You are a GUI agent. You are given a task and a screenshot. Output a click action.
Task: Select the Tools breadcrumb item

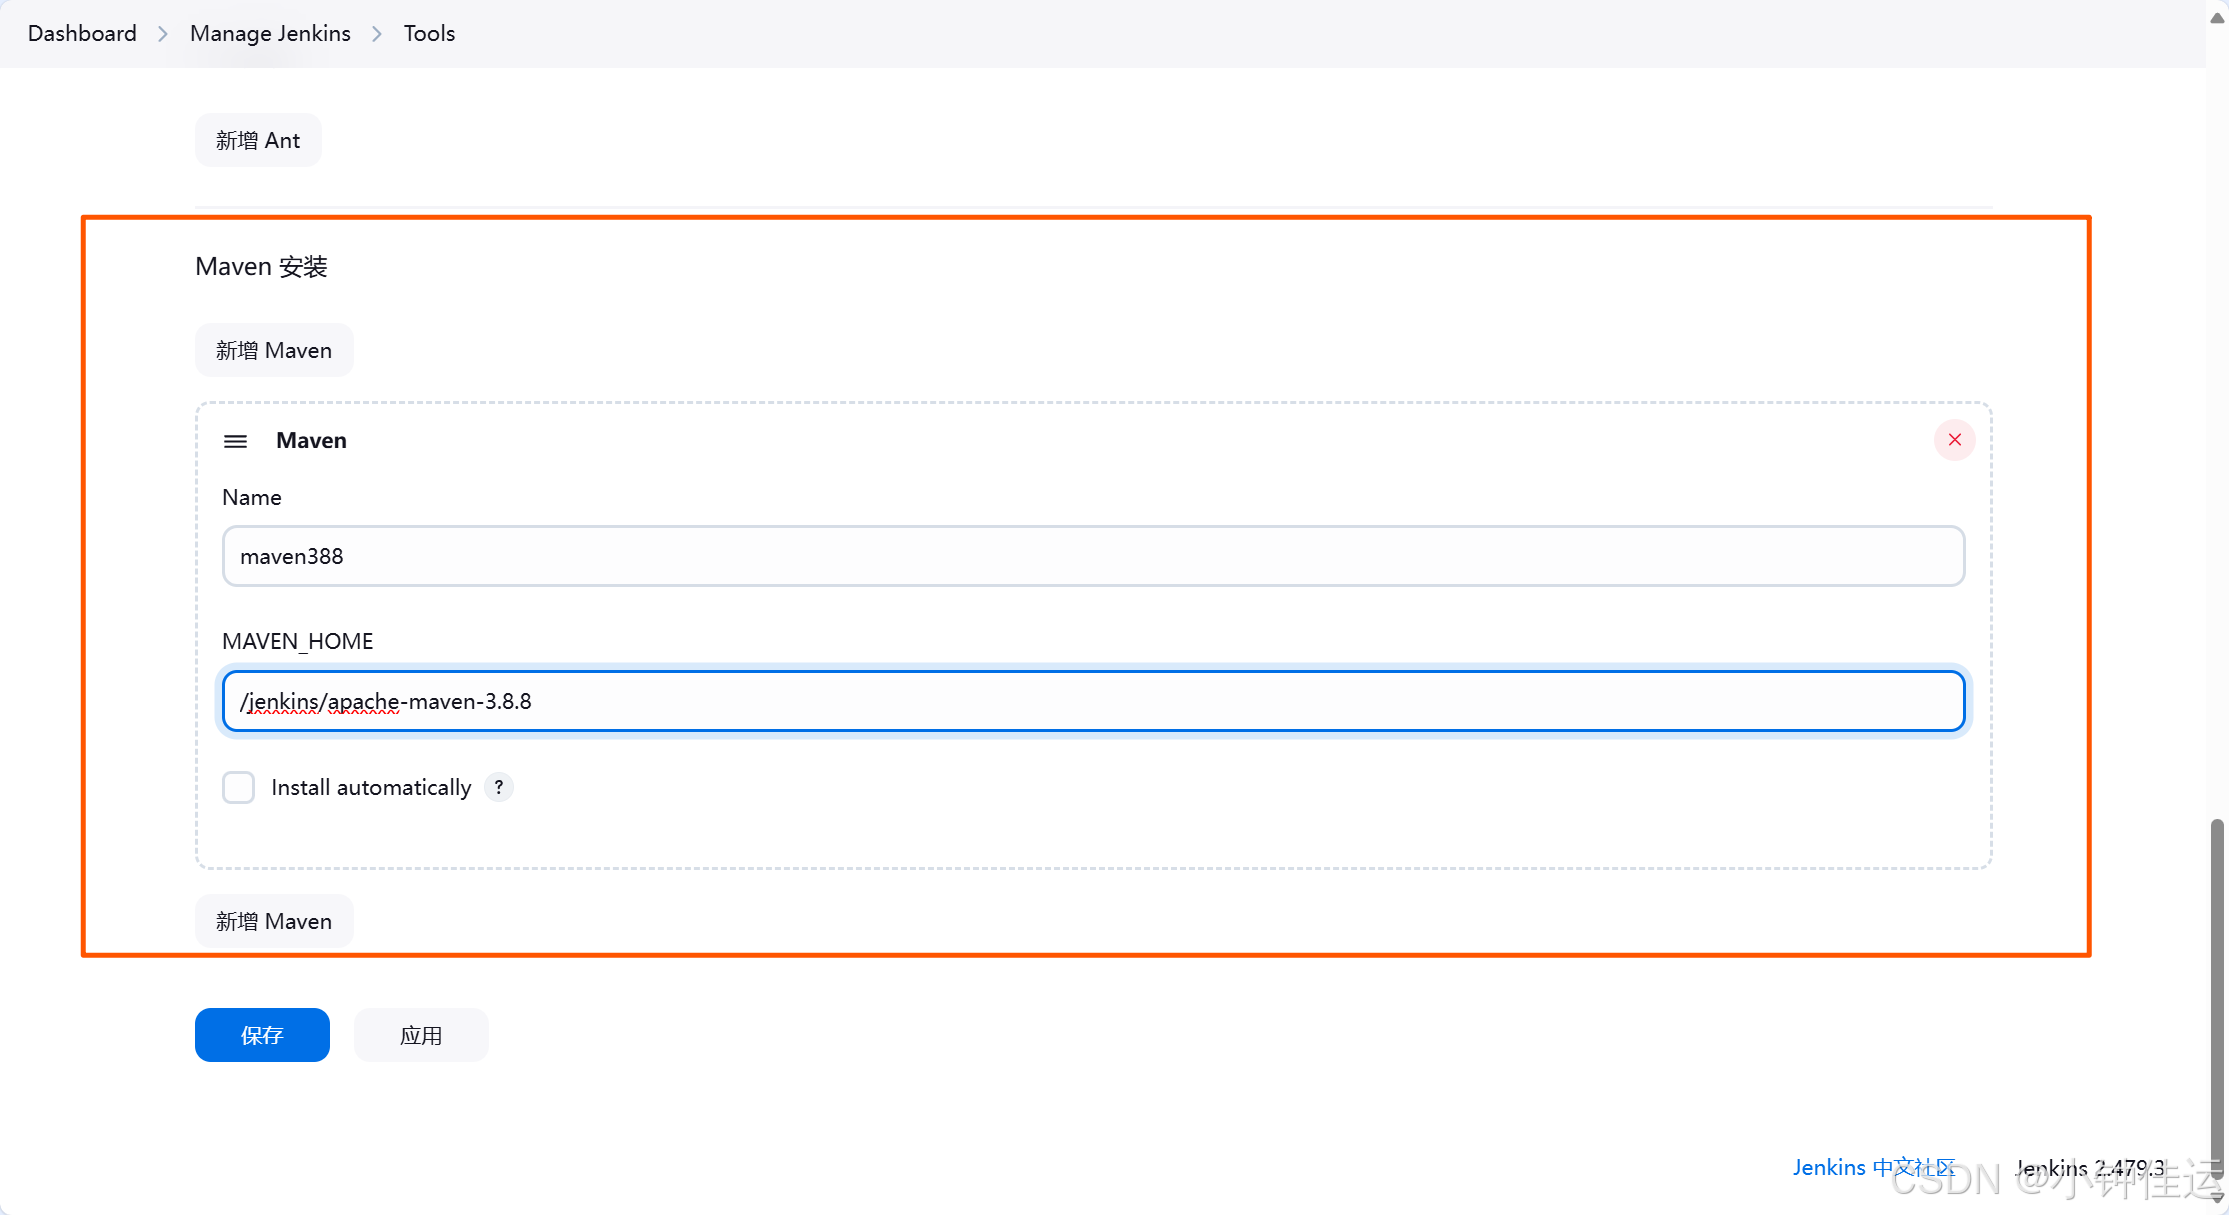click(x=429, y=33)
